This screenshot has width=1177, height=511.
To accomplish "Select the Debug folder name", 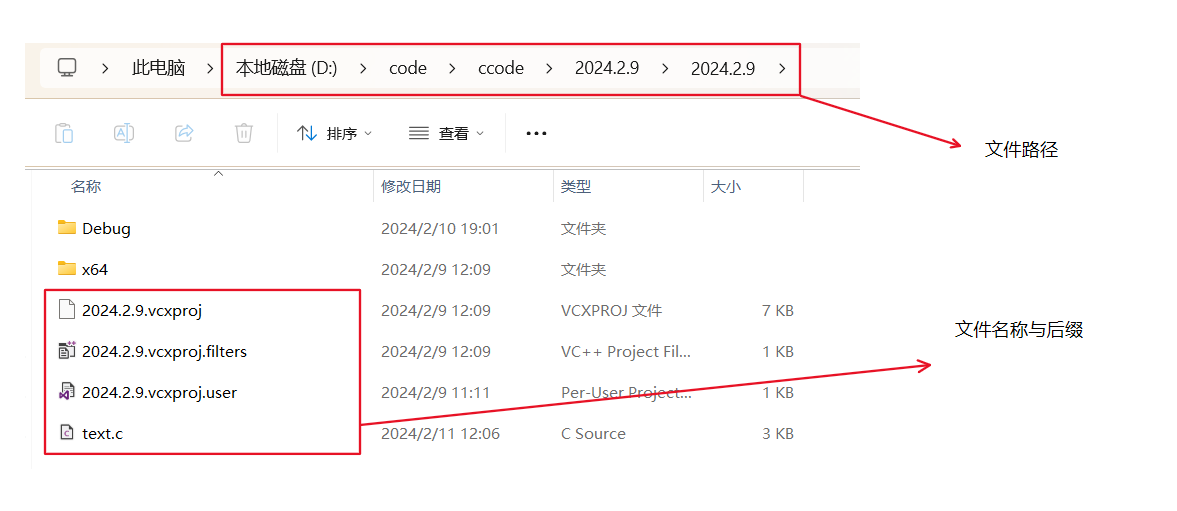I will (107, 229).
